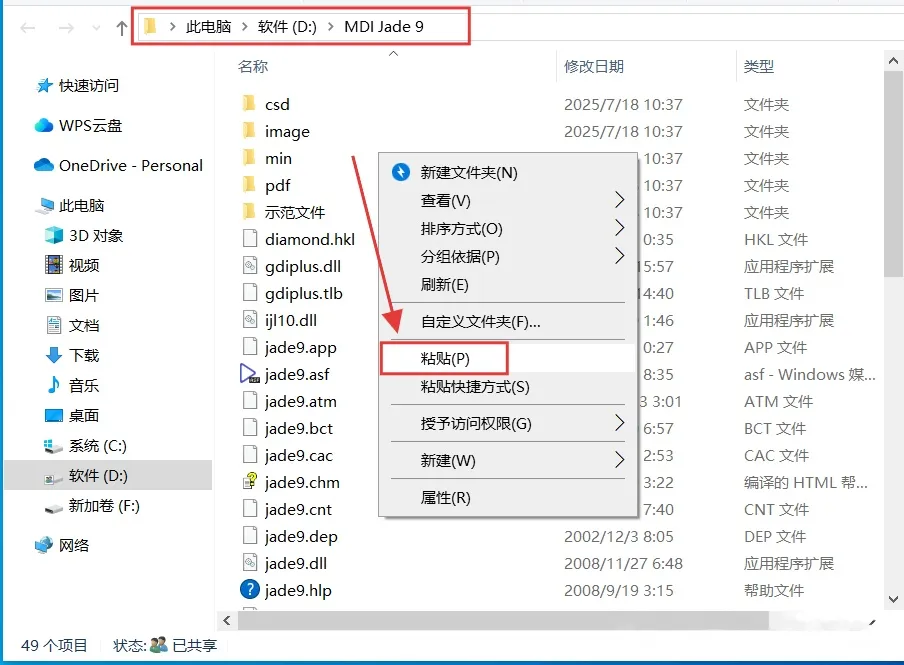Sort files by 名称 column header
The image size is (904, 665).
click(253, 66)
